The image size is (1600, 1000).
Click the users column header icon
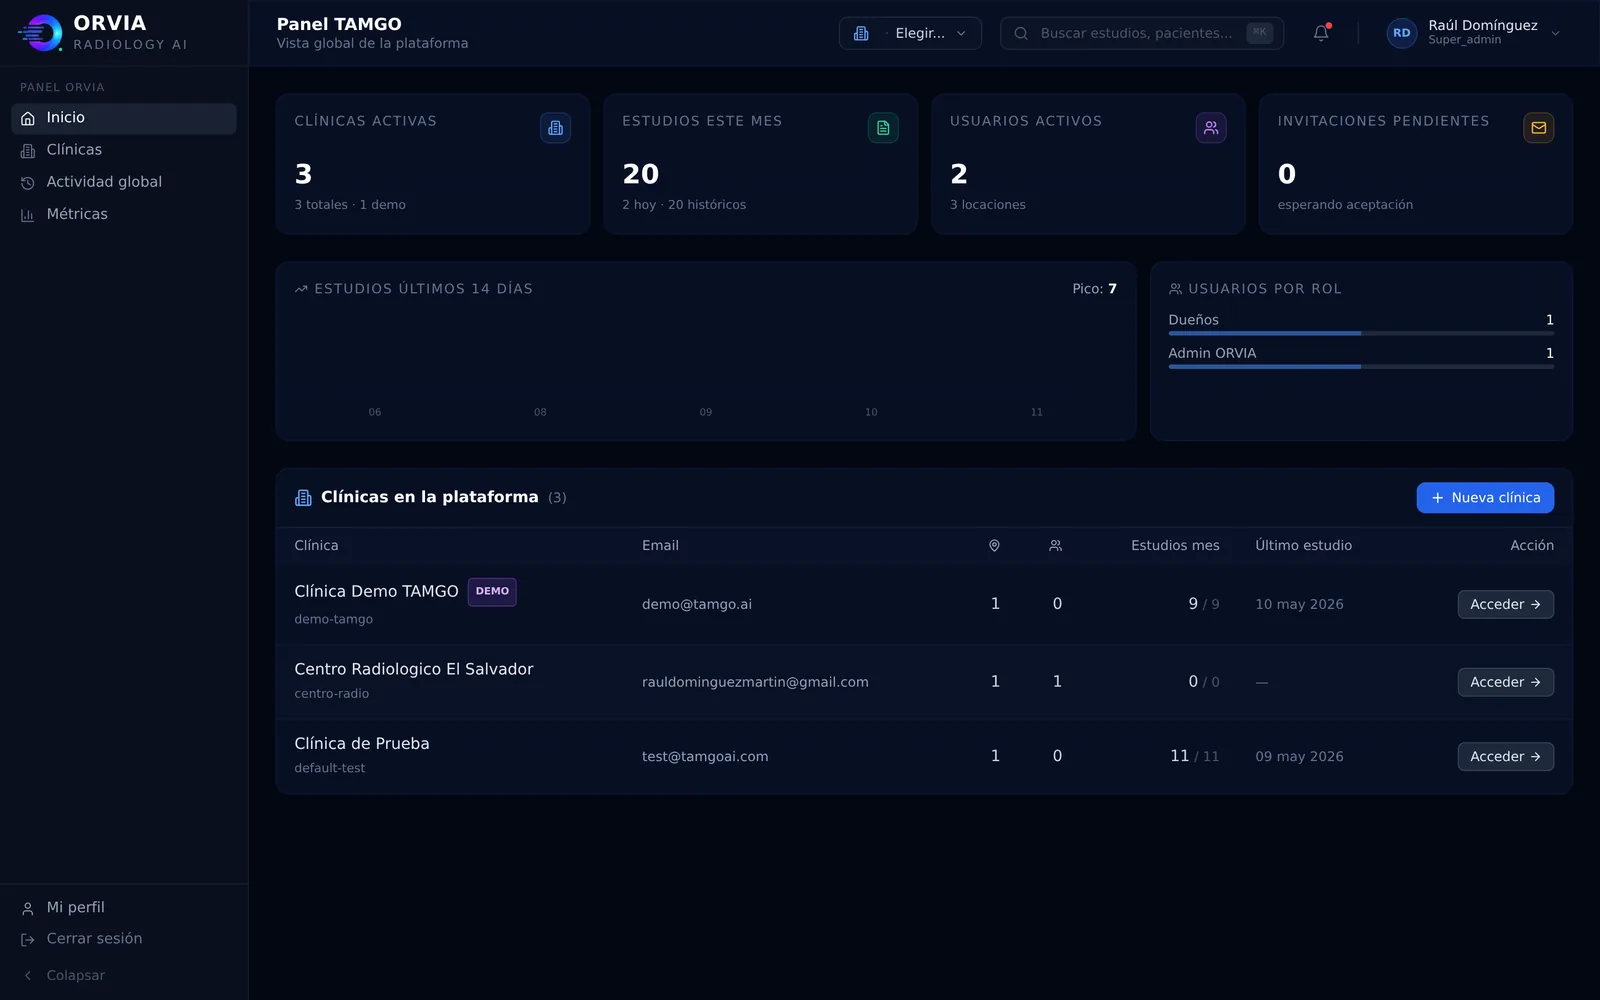click(1055, 546)
